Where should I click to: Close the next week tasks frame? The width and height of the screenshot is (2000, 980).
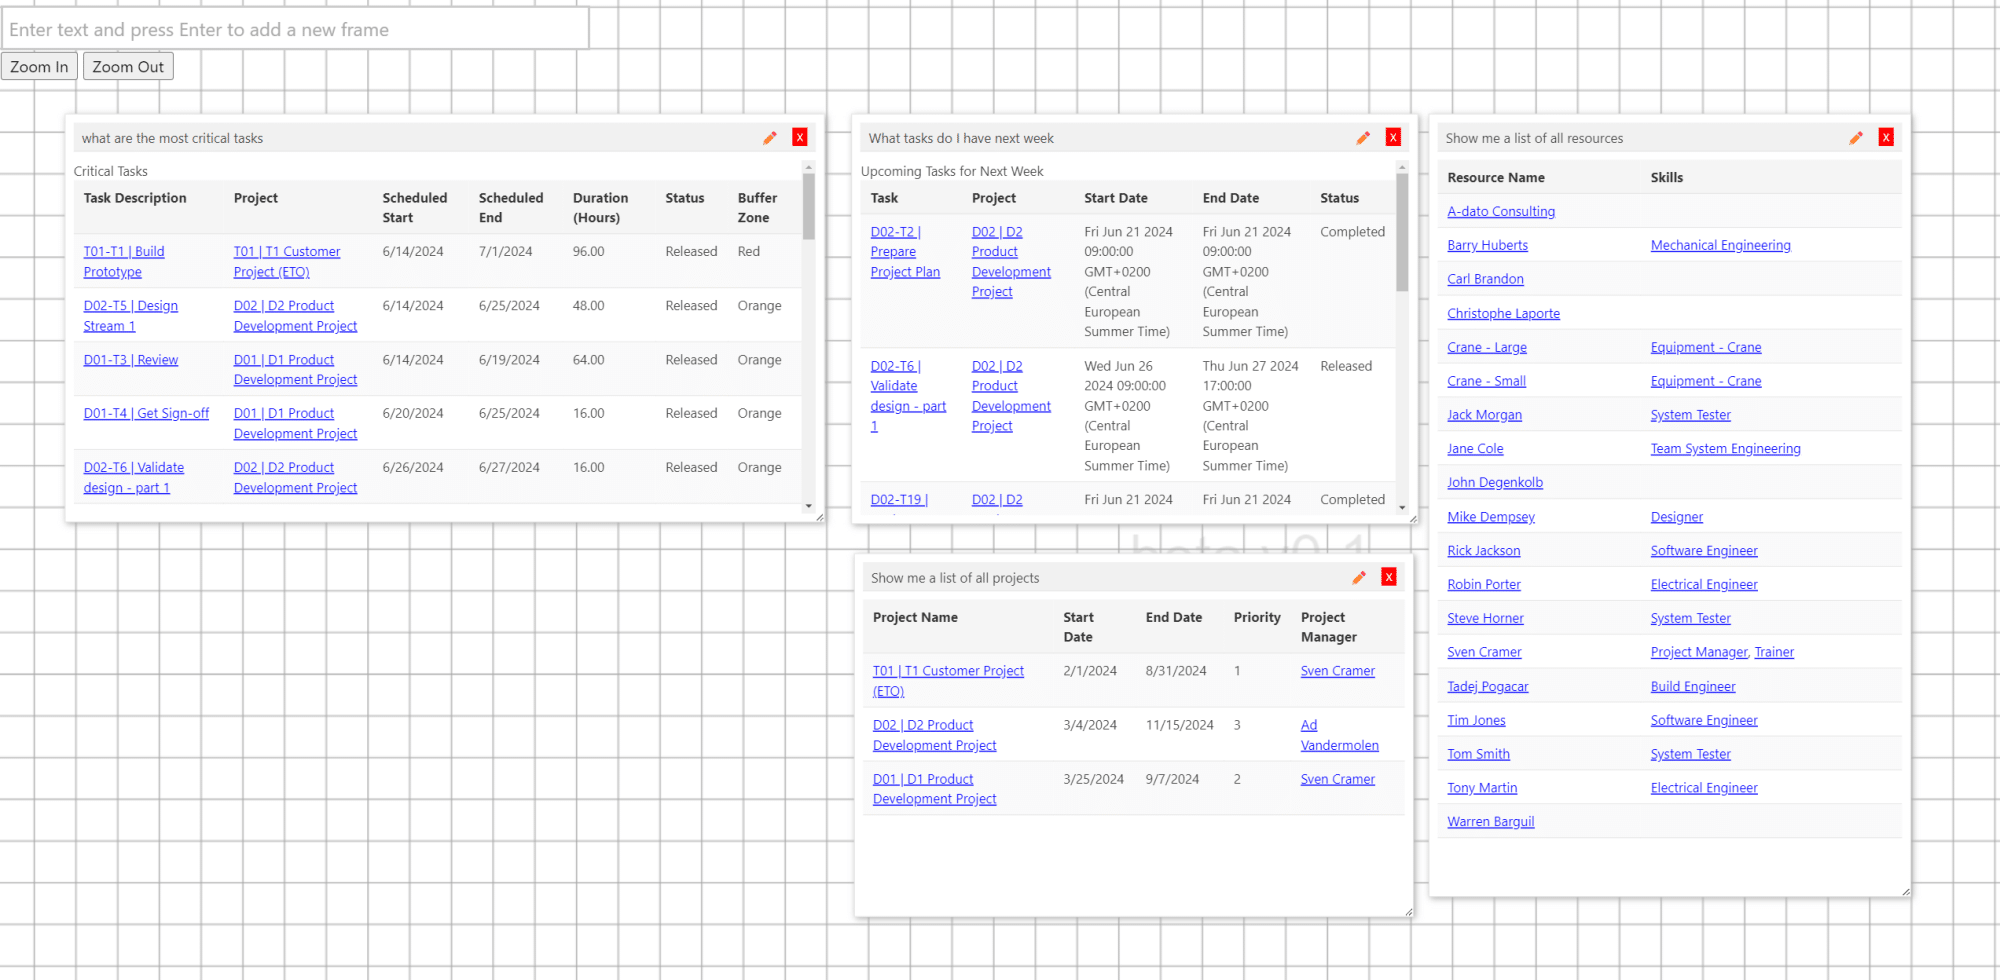(x=1393, y=138)
